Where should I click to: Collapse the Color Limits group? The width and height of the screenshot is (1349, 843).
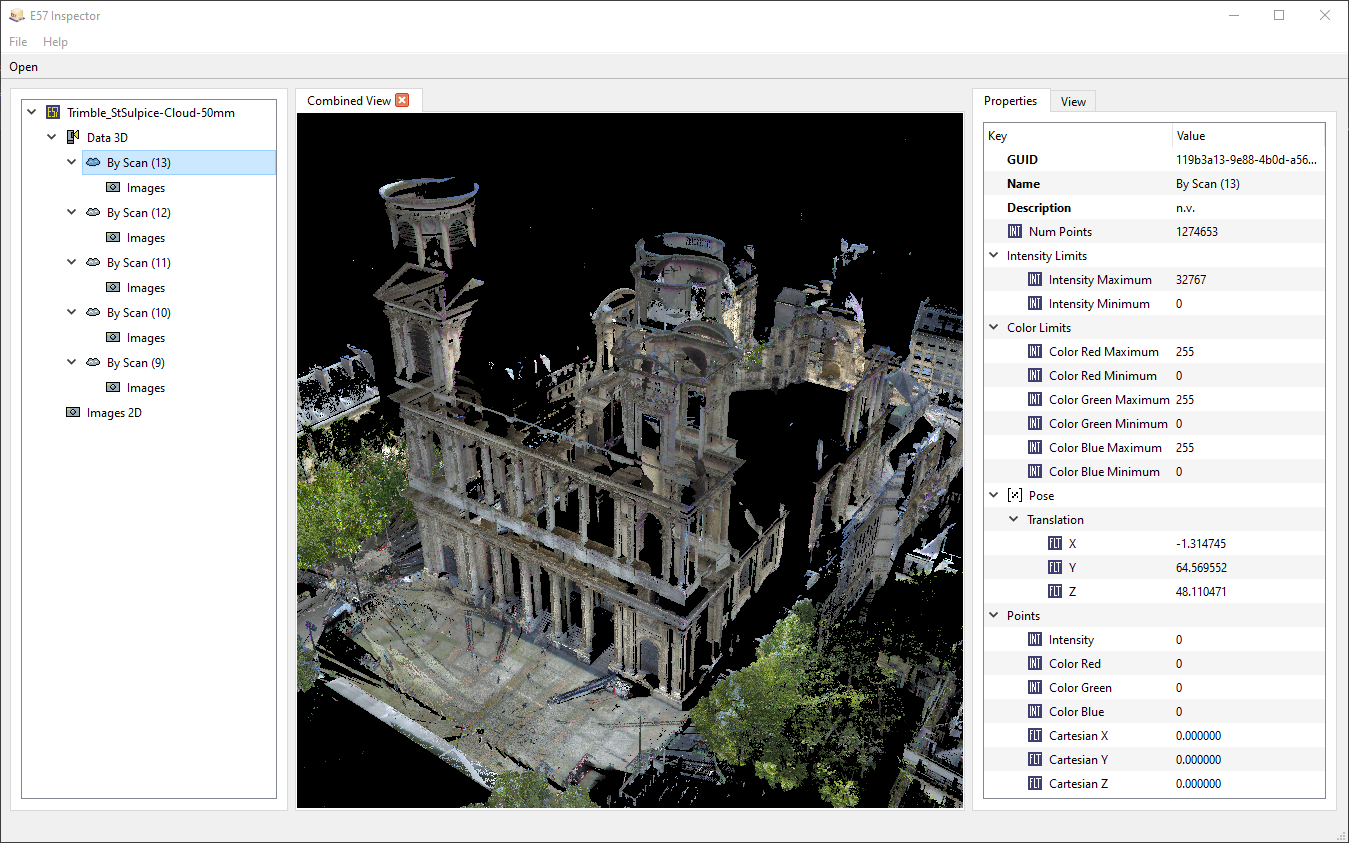994,328
